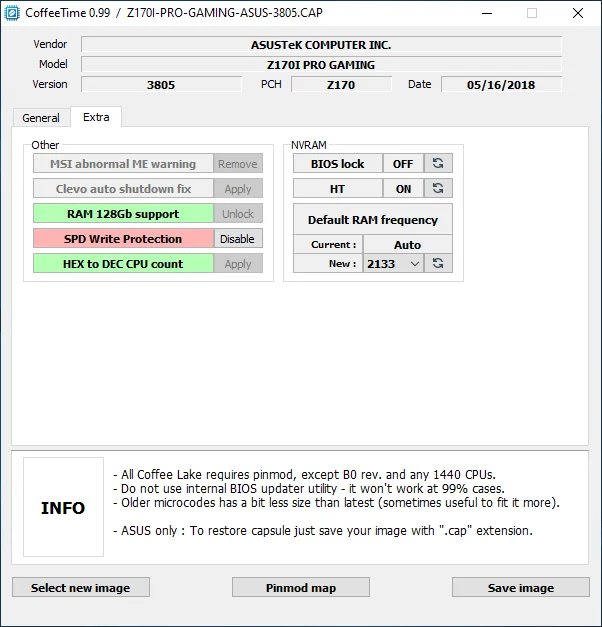Switch to the General tab

coord(41,118)
